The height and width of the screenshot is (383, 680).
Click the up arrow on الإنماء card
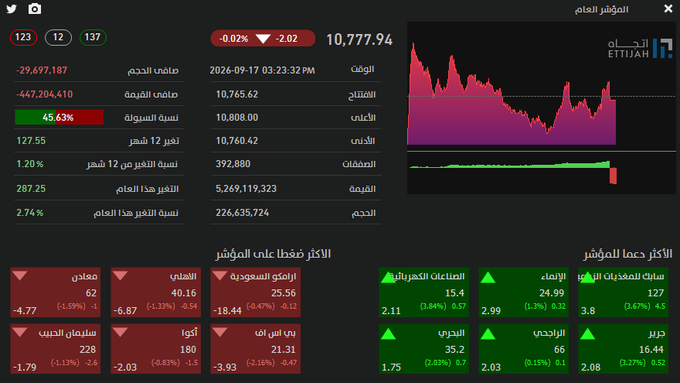point(488,278)
